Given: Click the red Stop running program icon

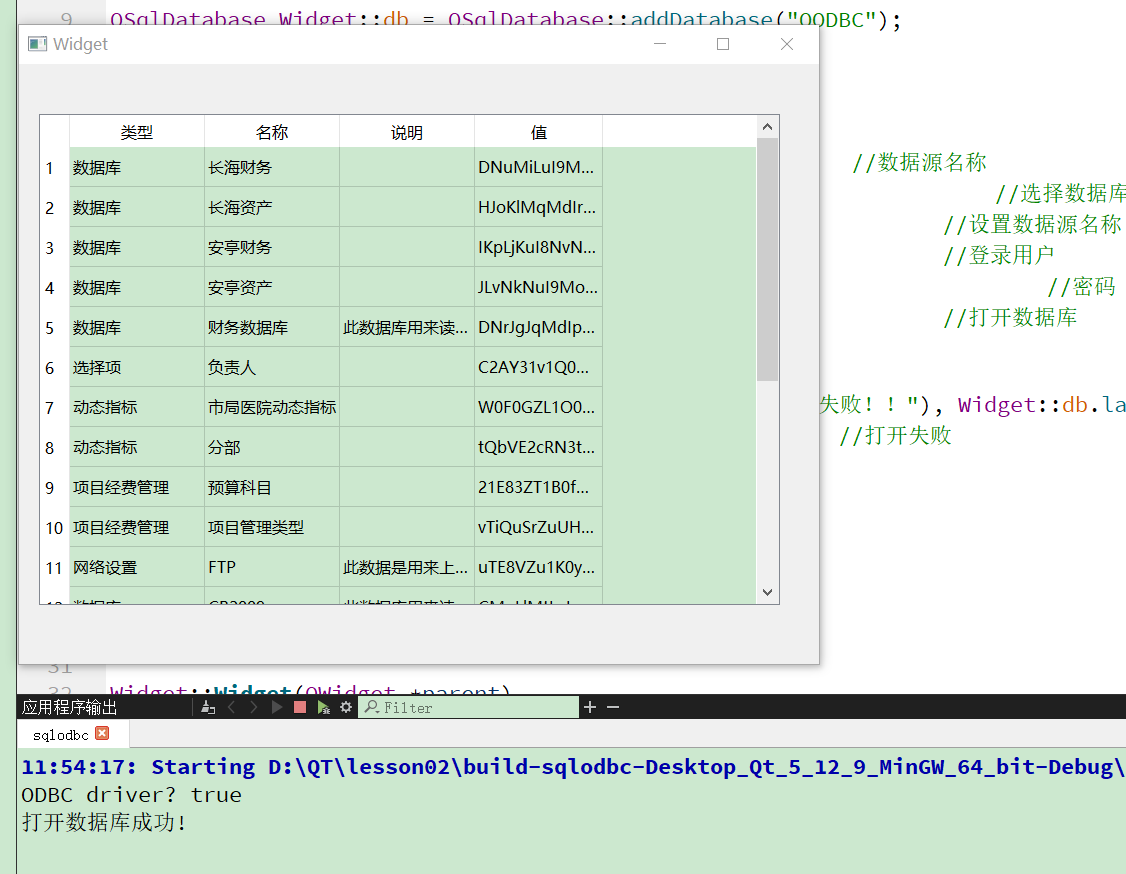Looking at the screenshot, I should [300, 707].
